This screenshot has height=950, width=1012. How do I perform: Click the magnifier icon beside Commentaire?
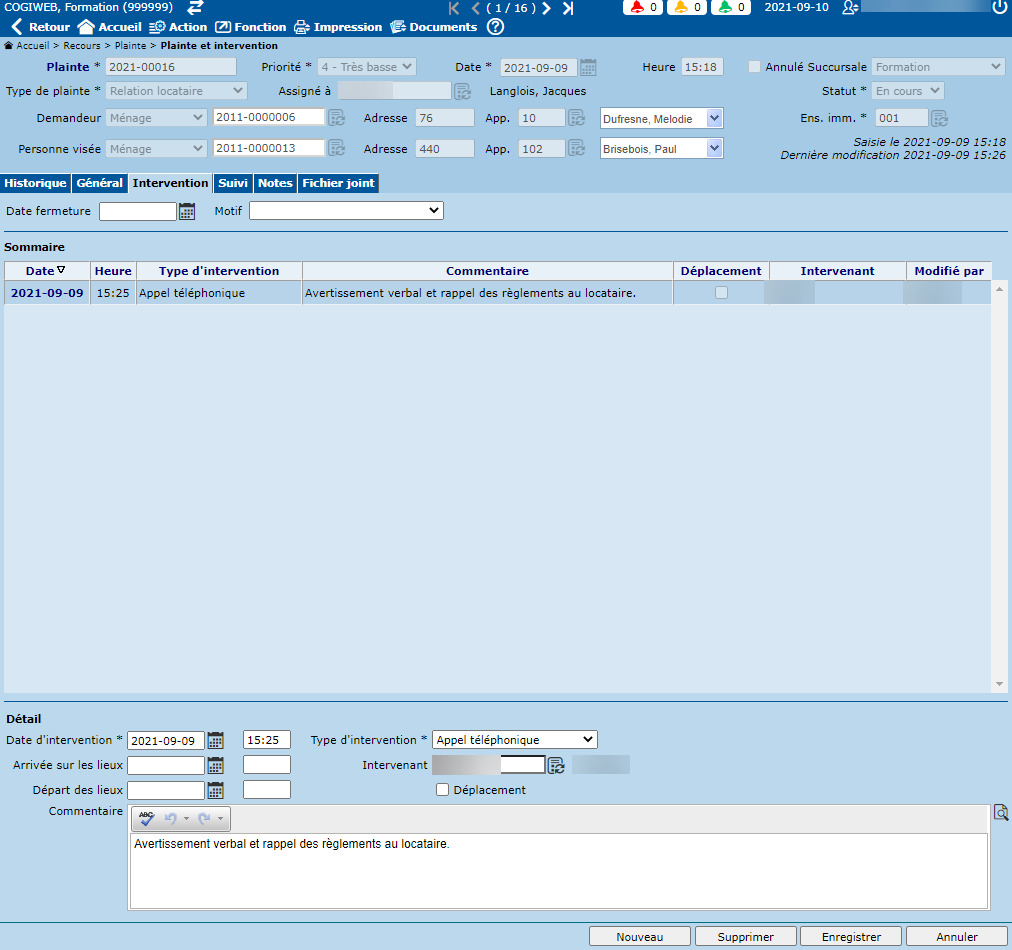[x=1000, y=813]
